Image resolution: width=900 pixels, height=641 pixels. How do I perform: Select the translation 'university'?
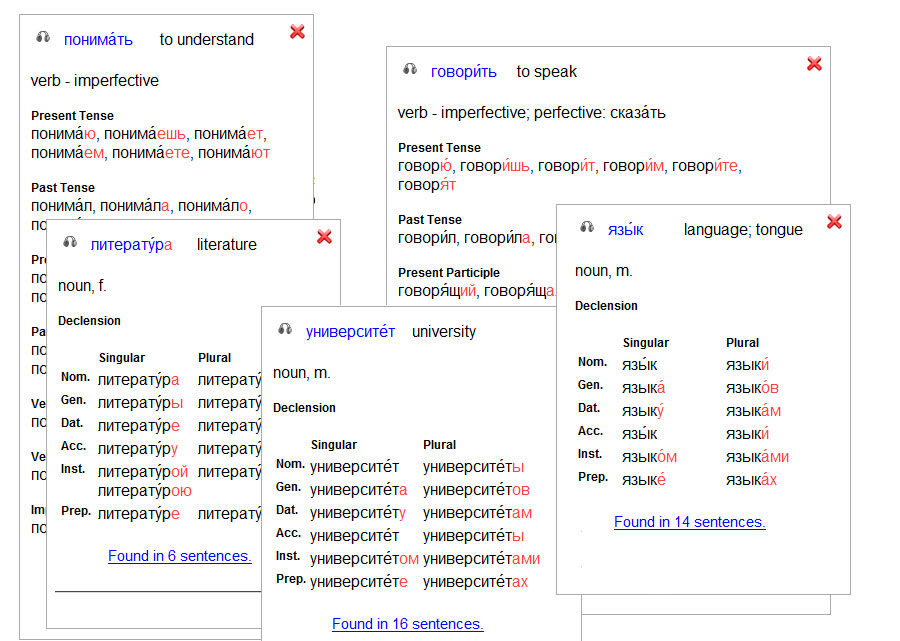pyautogui.click(x=444, y=332)
